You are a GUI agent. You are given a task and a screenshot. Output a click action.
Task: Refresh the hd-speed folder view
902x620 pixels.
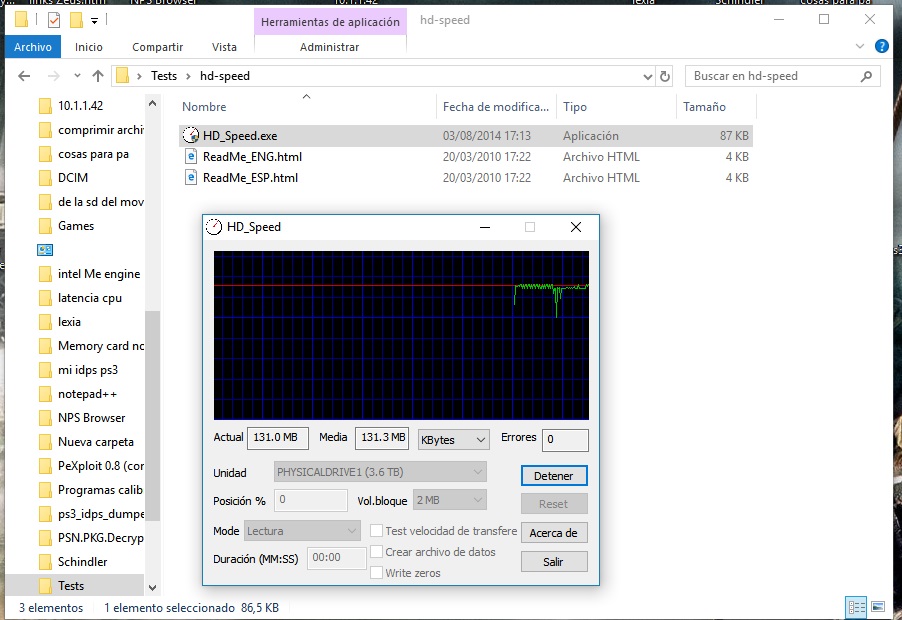pos(664,76)
